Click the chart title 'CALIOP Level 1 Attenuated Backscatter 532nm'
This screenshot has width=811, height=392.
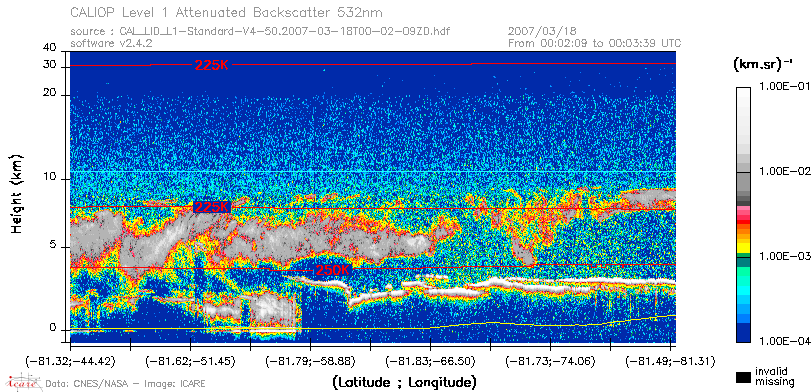point(227,12)
